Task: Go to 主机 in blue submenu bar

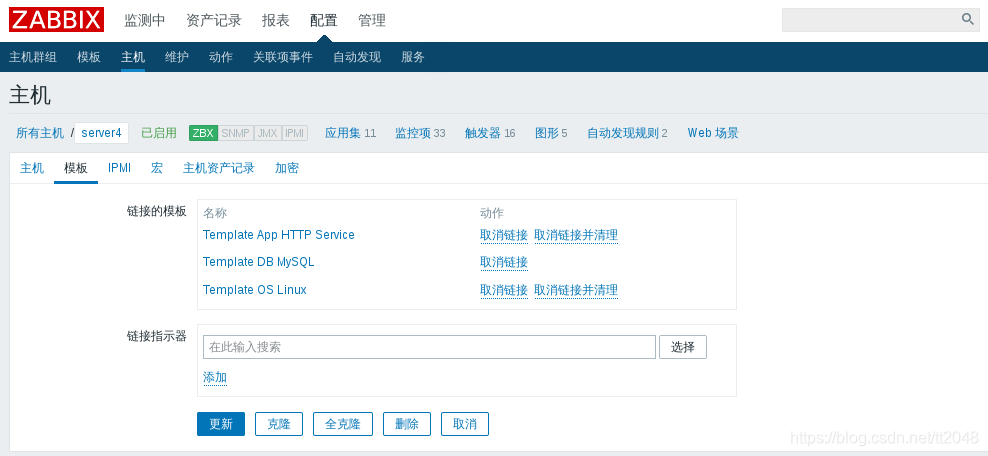Action: click(133, 57)
